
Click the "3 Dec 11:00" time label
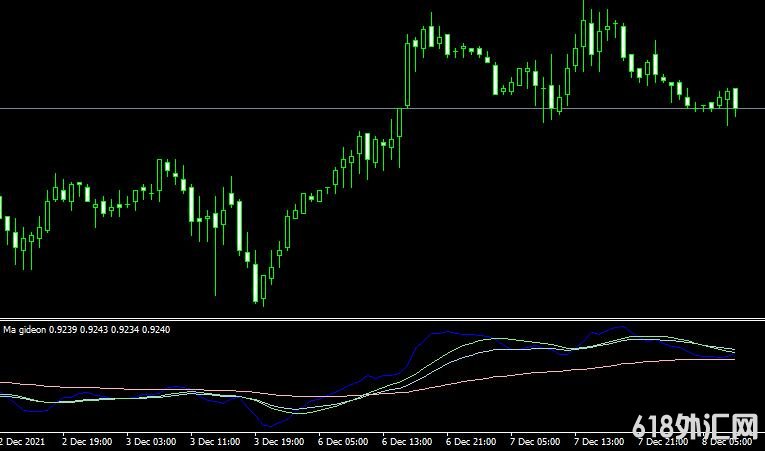(216, 441)
